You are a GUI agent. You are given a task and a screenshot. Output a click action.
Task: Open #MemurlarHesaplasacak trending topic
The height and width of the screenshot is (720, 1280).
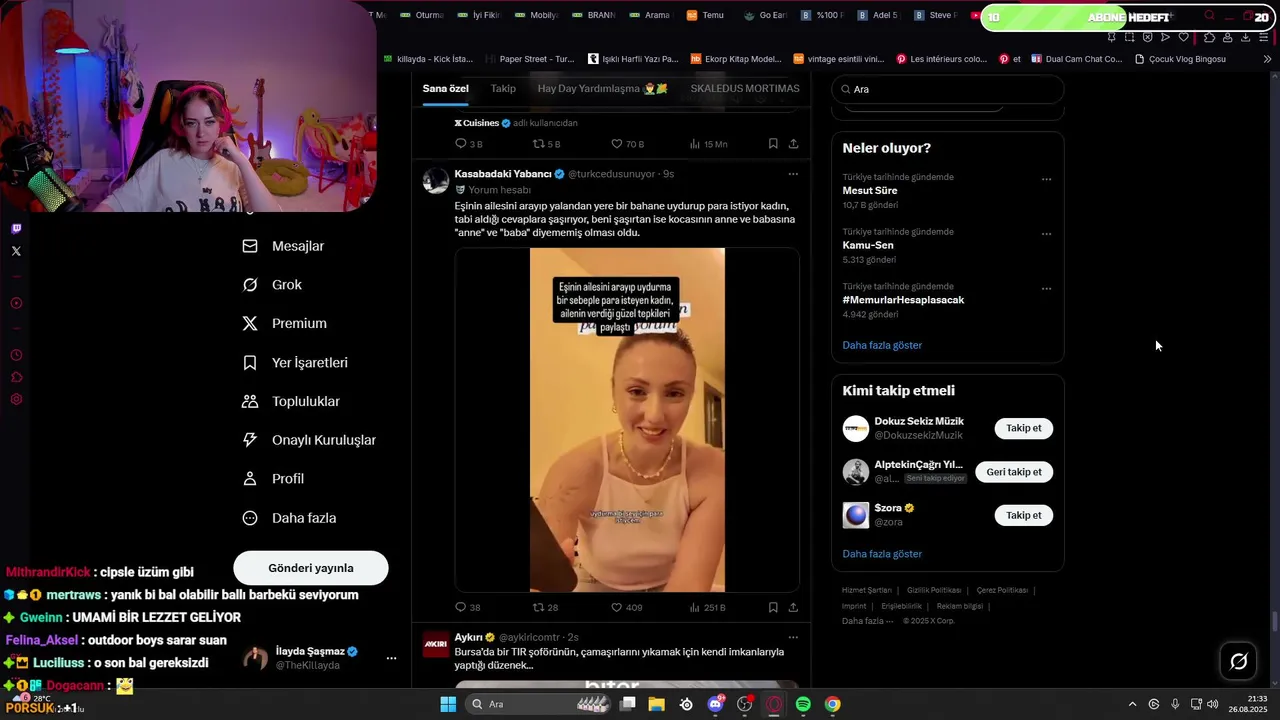903,300
